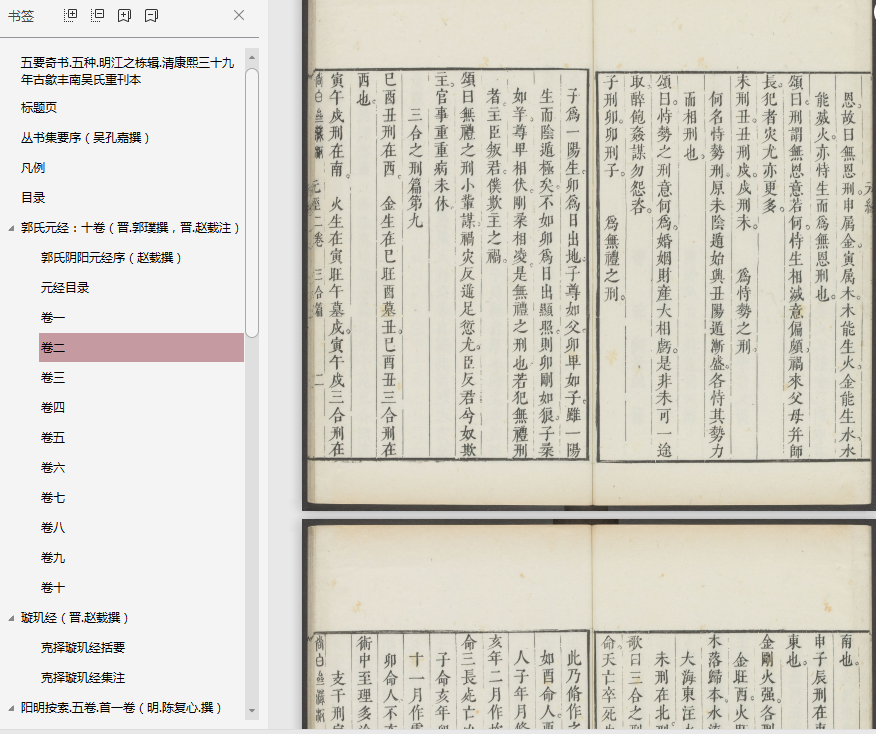
Task: Click the collapse all bookmarks icon
Action: (97, 16)
